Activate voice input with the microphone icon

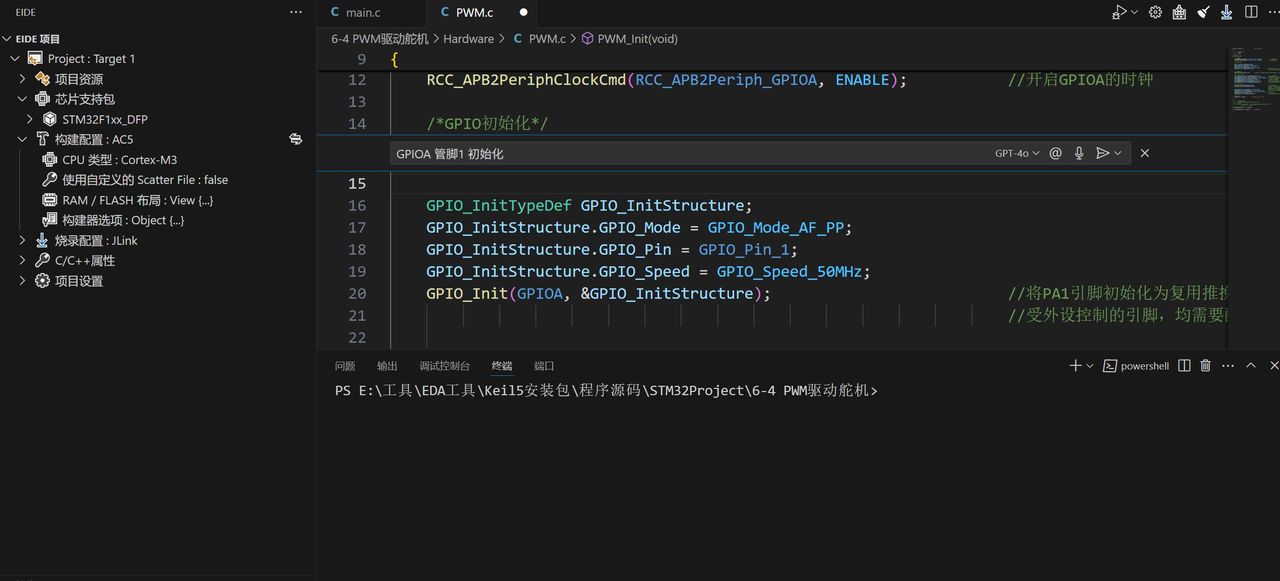coord(1079,153)
